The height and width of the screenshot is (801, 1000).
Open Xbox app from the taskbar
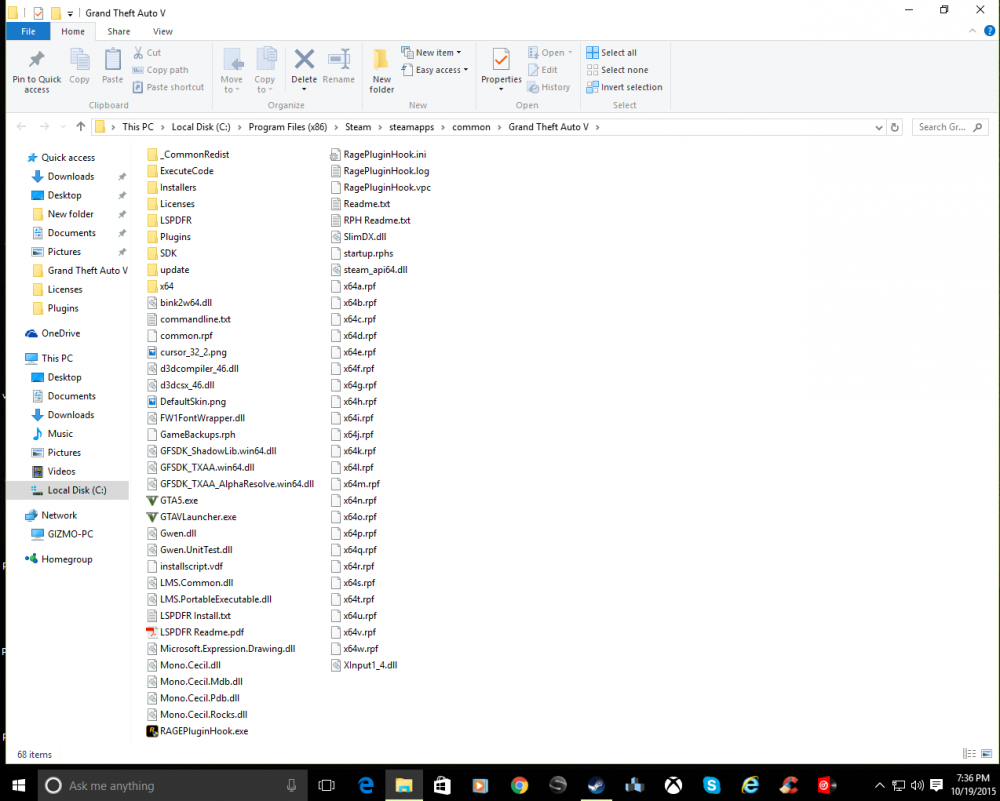(673, 785)
